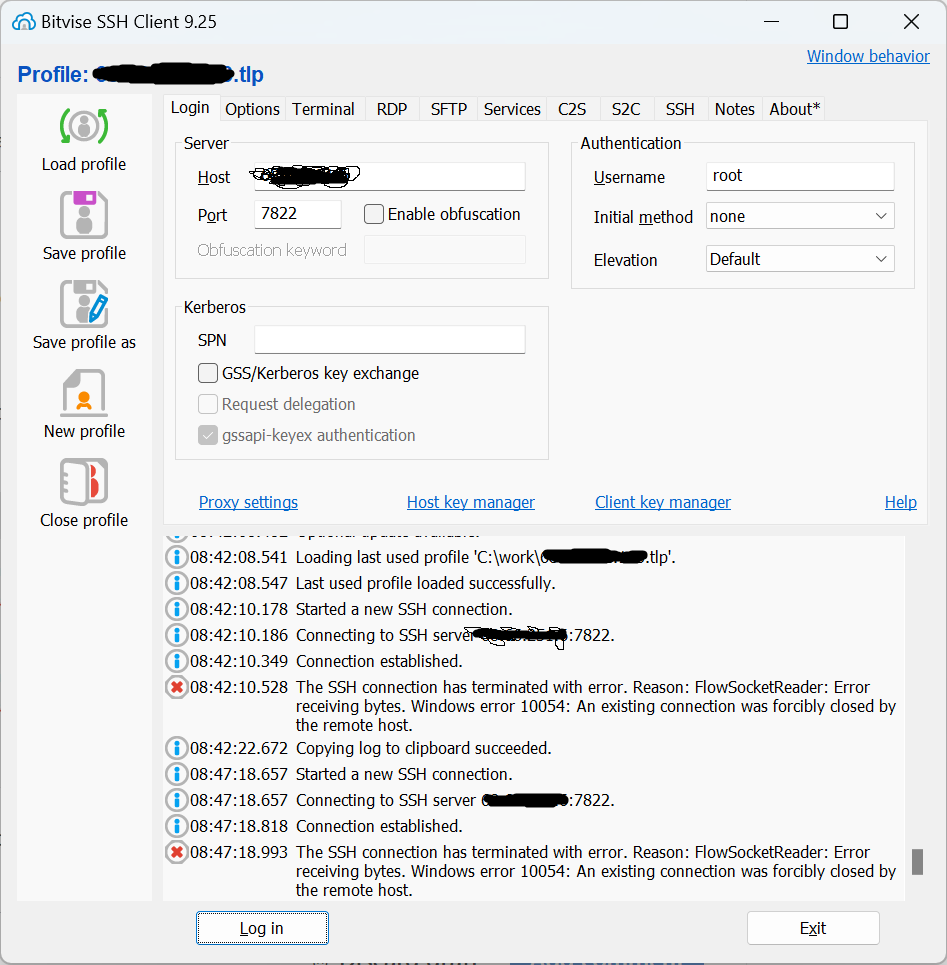
Task: Open the S2C tab
Action: pyautogui.click(x=626, y=109)
